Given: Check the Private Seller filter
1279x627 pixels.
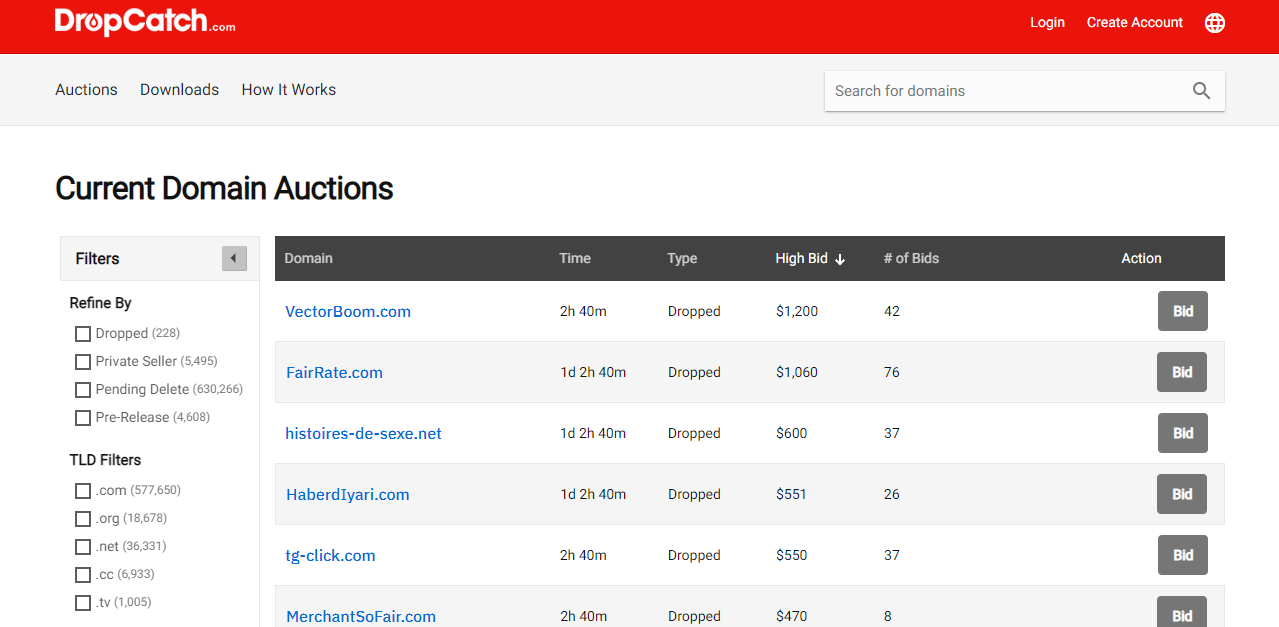Looking at the screenshot, I should tap(83, 362).
